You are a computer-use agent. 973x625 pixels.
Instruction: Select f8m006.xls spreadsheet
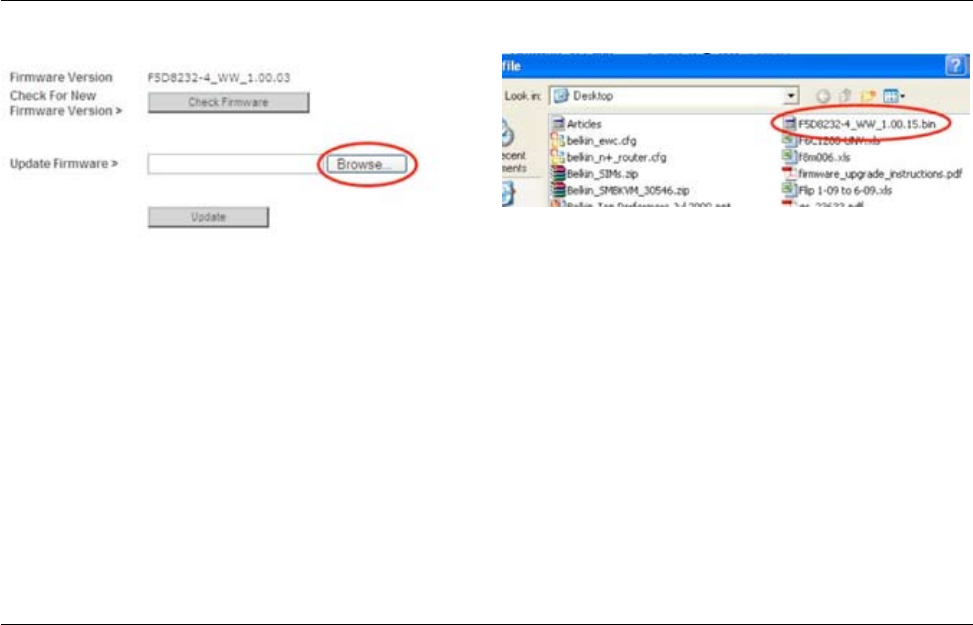tap(816, 158)
